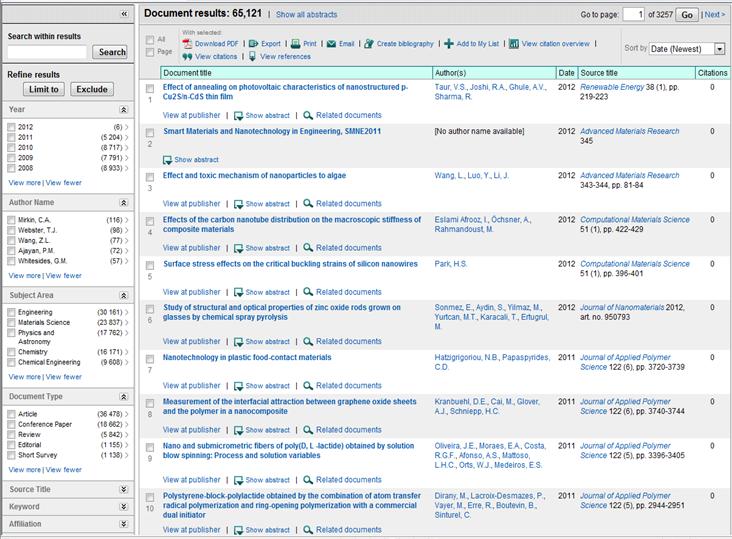Click the Add to My List plus icon

449,44
